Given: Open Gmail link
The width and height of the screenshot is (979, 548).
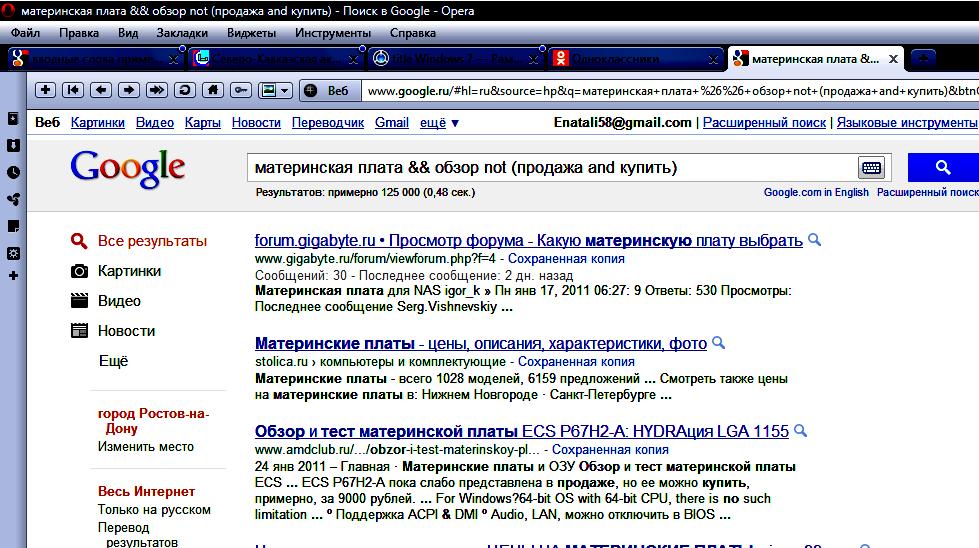Looking at the screenshot, I should pos(391,122).
